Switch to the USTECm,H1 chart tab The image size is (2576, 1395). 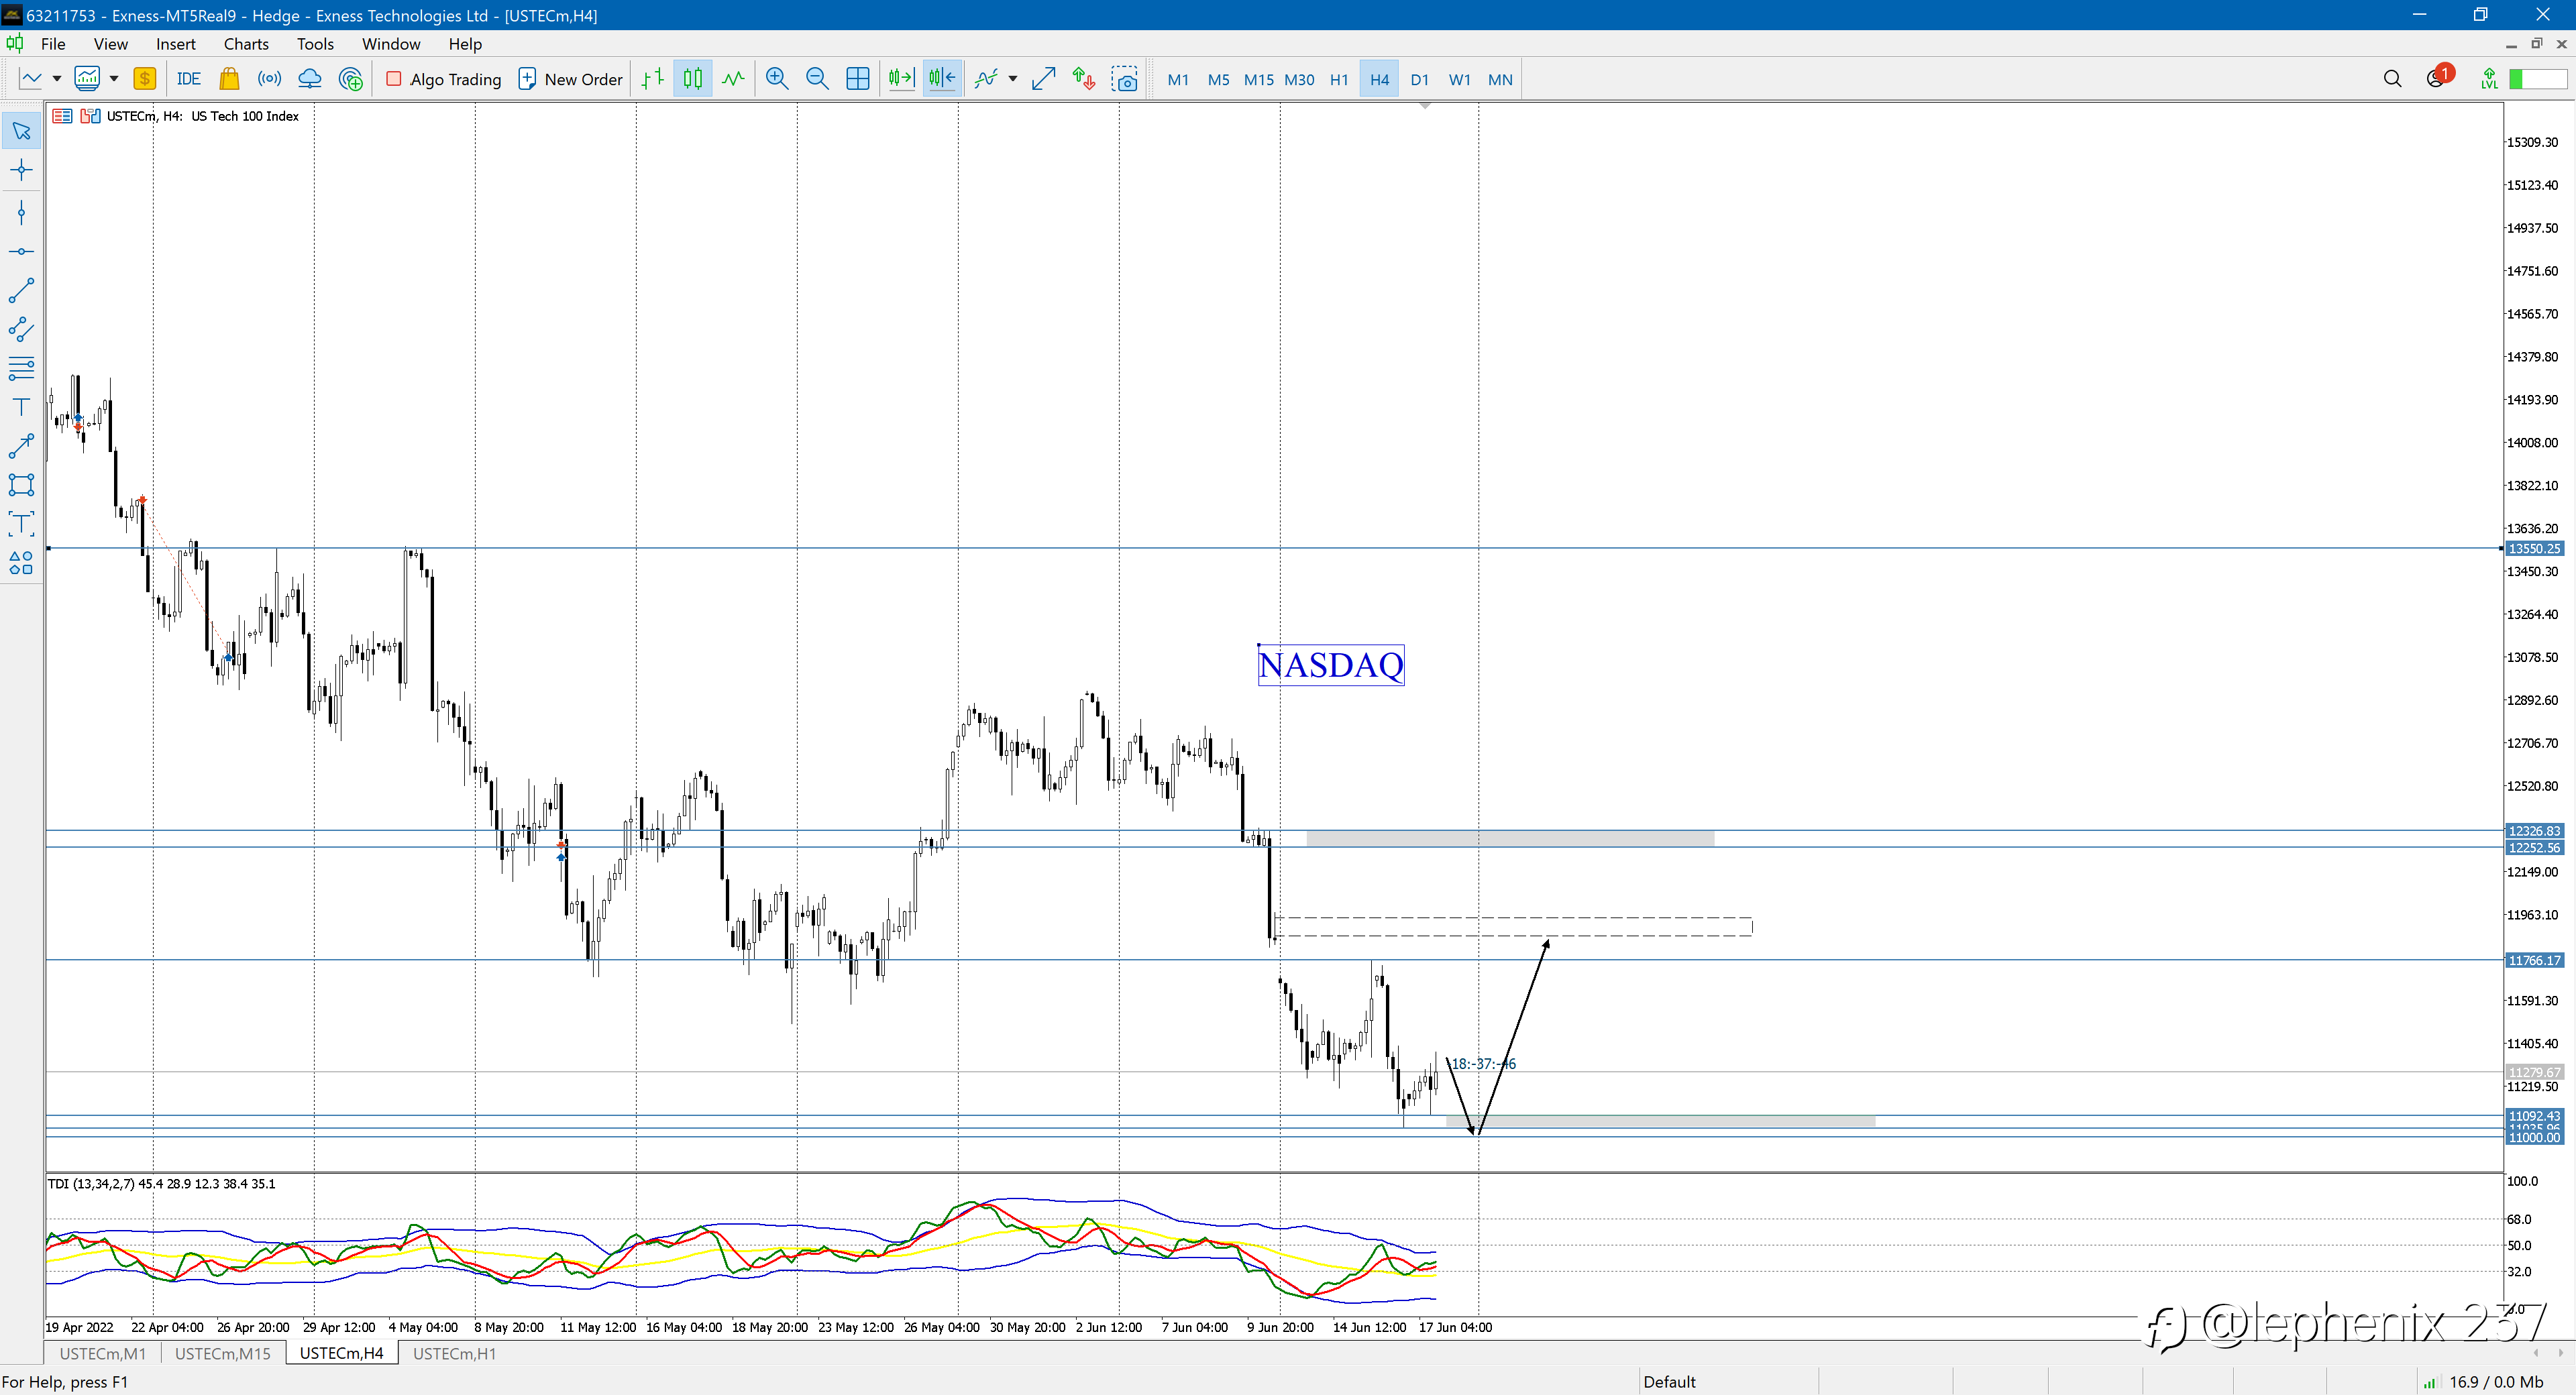click(454, 1353)
